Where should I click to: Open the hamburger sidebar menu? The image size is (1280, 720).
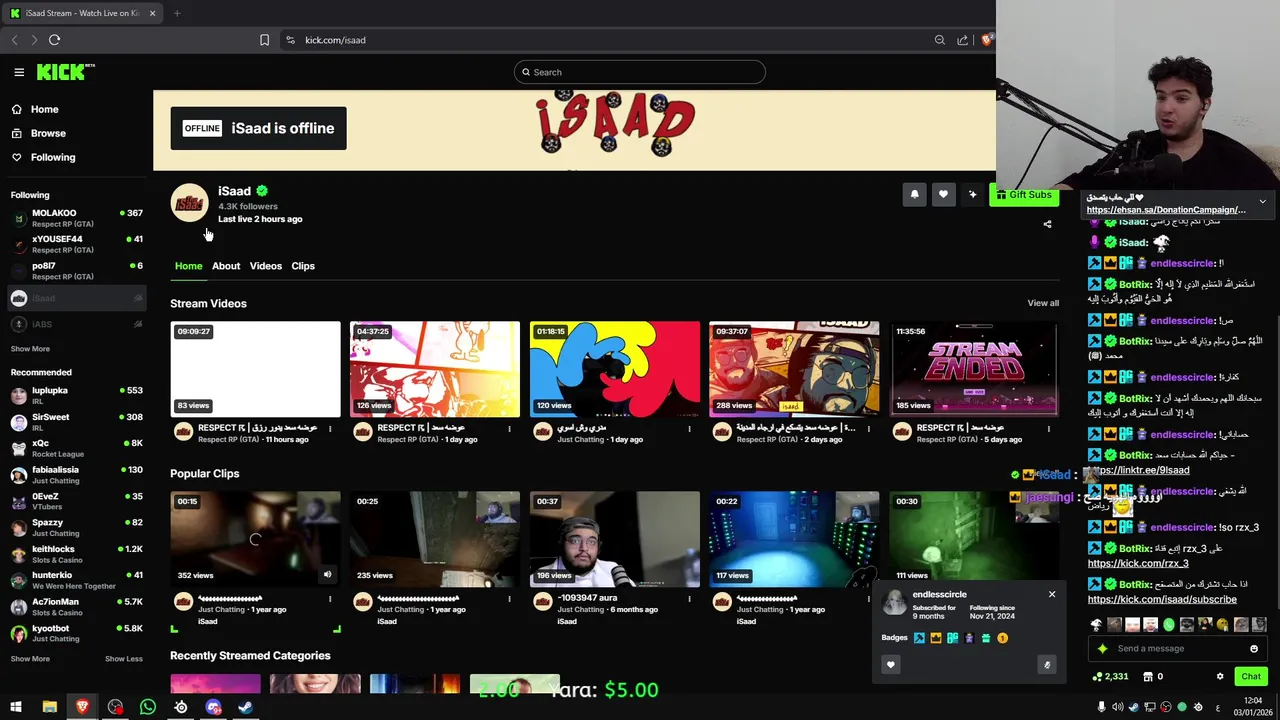[x=19, y=72]
